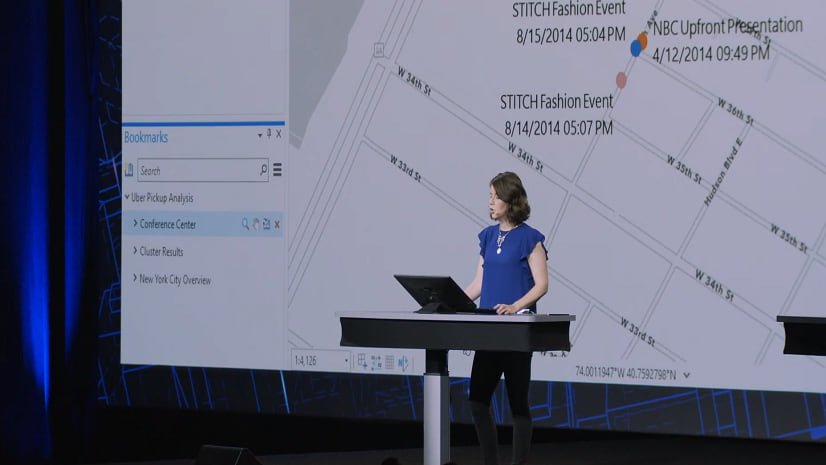Click the STITCH Fashion Event 8/14/2014 label
The height and width of the screenshot is (465, 826).
coord(557,114)
